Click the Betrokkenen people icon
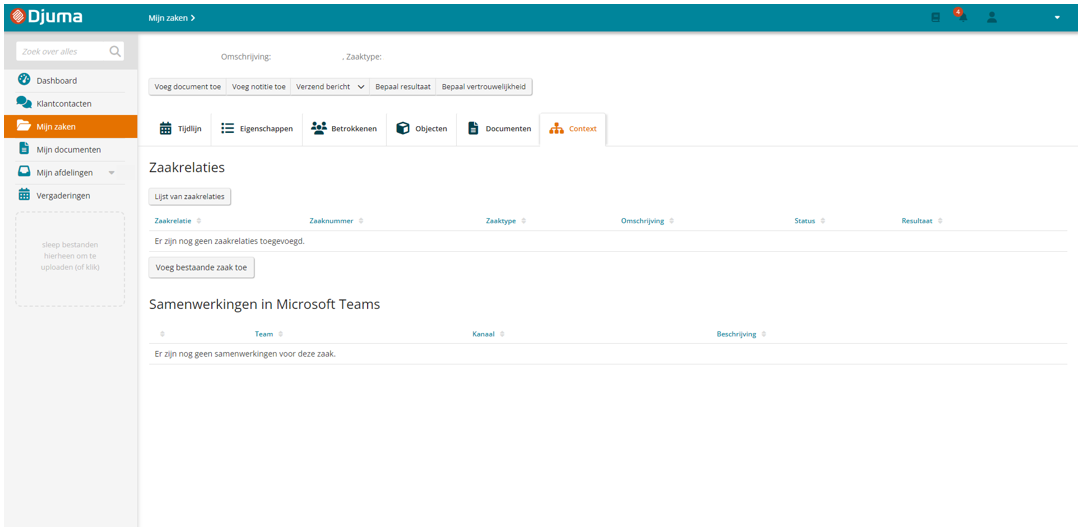The image size is (1079, 529). click(x=319, y=129)
